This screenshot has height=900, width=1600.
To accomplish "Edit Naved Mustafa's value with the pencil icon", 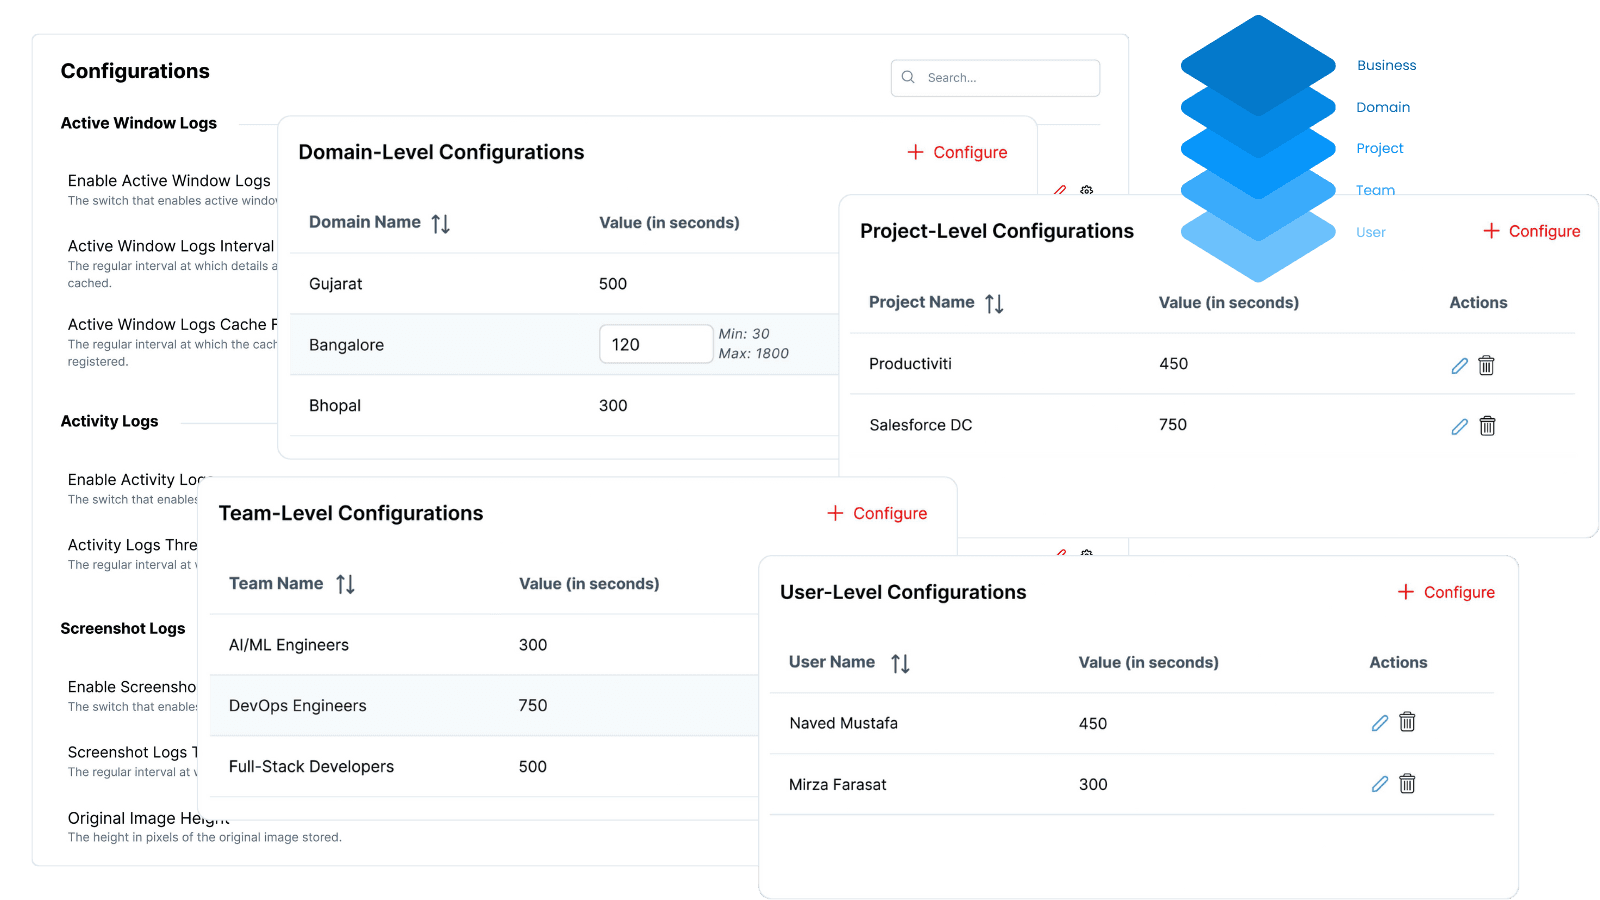I will point(1380,722).
